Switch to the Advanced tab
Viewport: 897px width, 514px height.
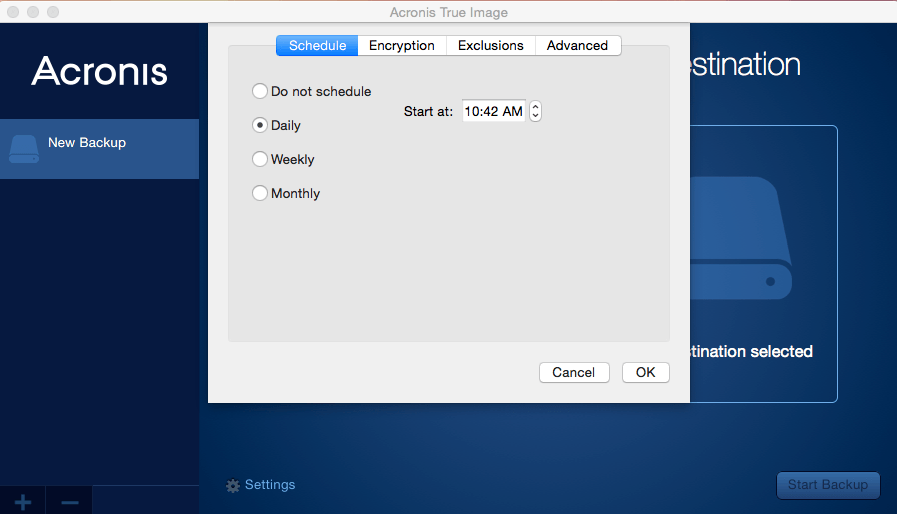pyautogui.click(x=578, y=45)
